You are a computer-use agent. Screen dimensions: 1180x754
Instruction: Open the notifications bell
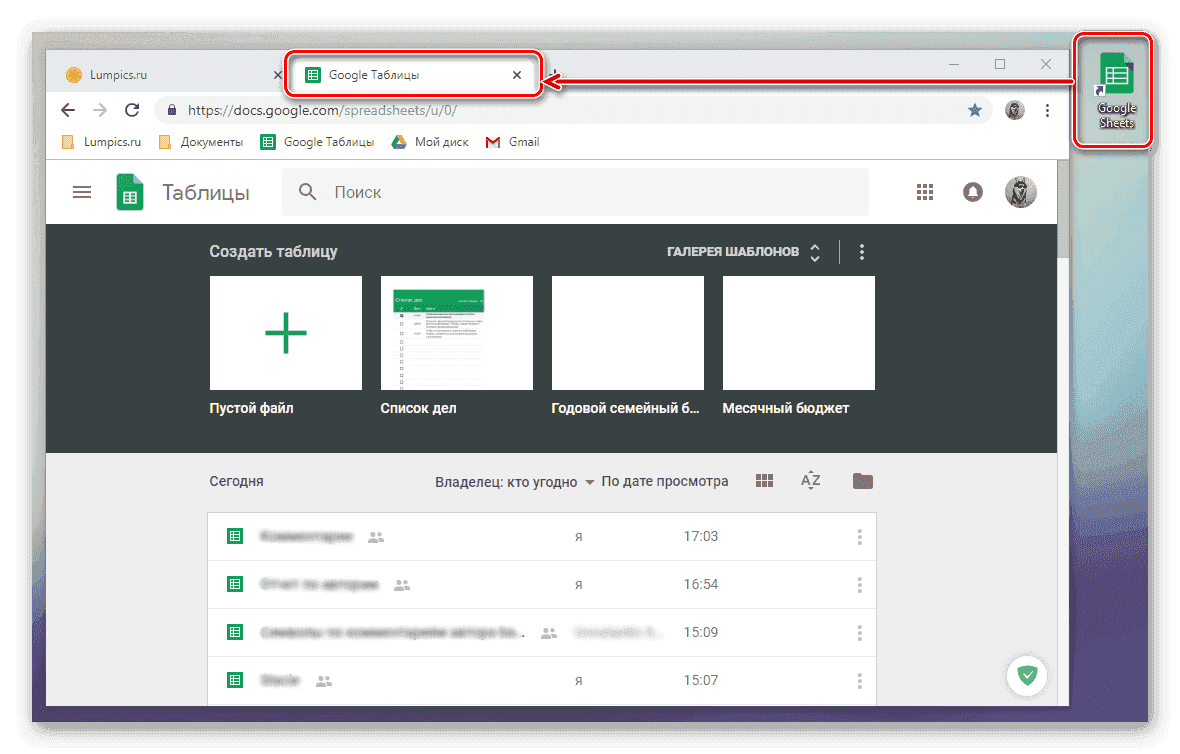click(x=973, y=192)
